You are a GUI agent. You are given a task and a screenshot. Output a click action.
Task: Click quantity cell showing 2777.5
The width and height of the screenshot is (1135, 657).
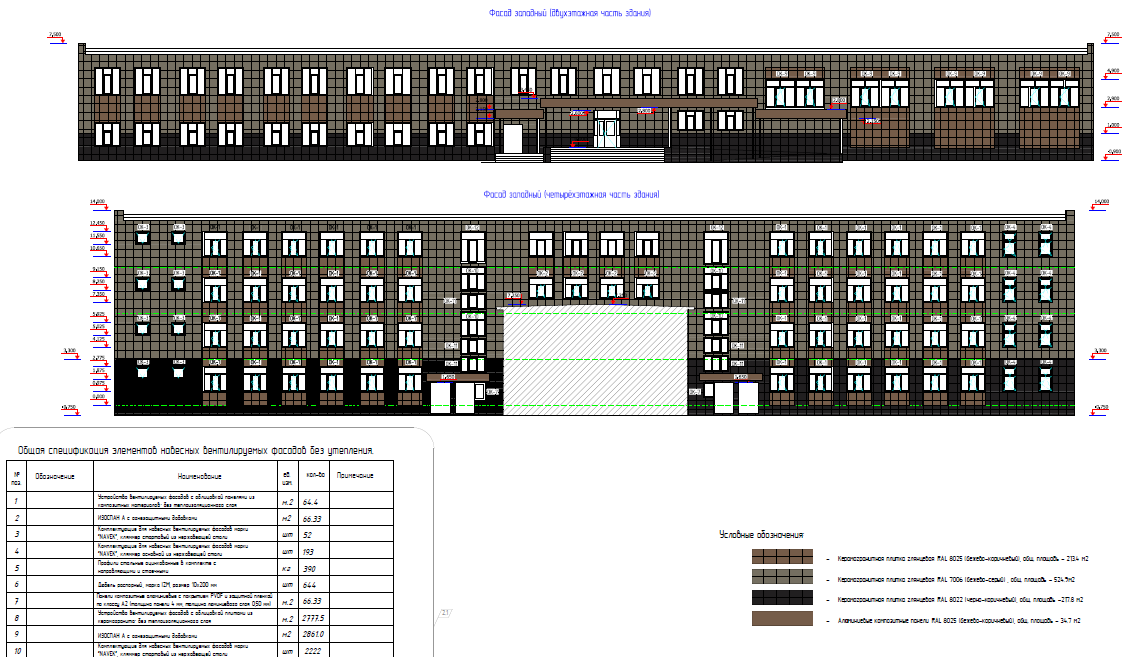tap(311, 618)
